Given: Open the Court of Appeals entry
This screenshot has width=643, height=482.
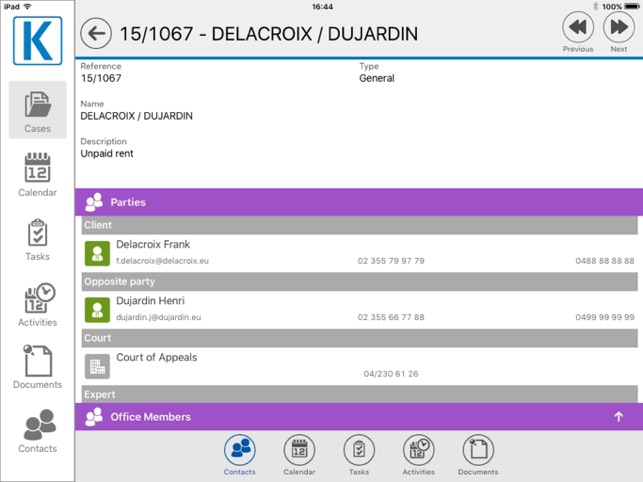Looking at the screenshot, I should (x=360, y=366).
